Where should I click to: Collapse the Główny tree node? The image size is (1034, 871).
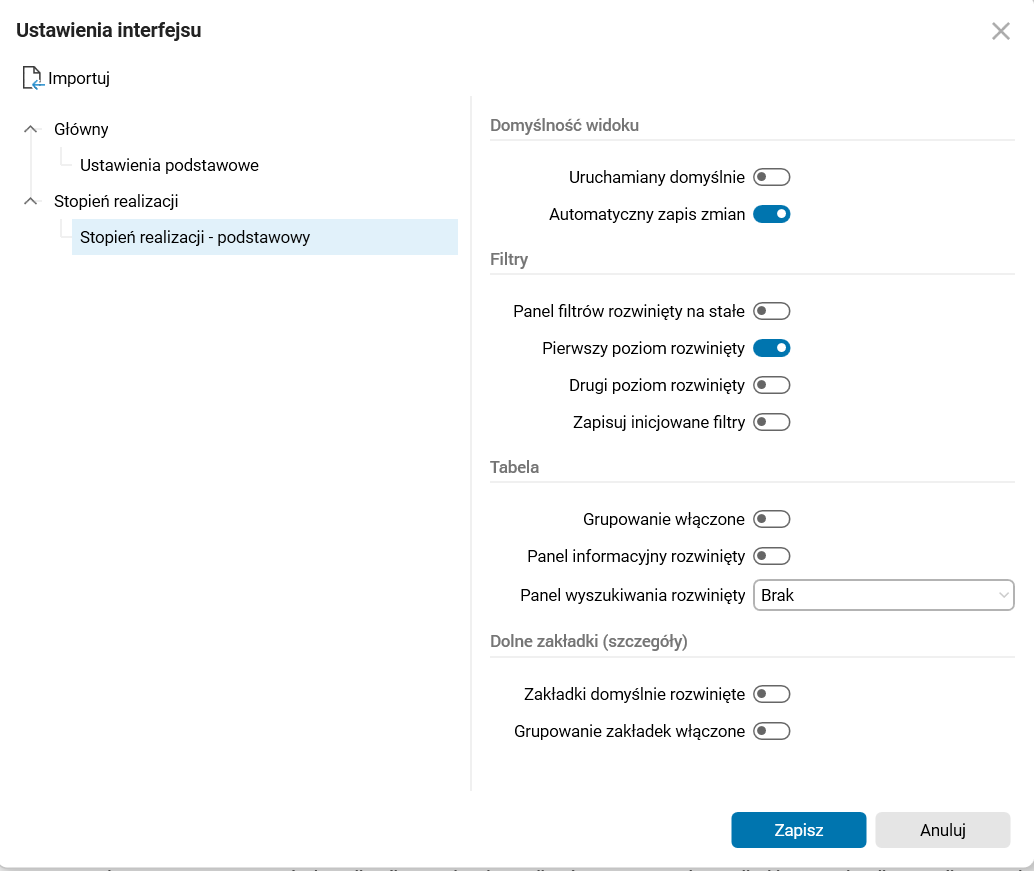click(31, 129)
